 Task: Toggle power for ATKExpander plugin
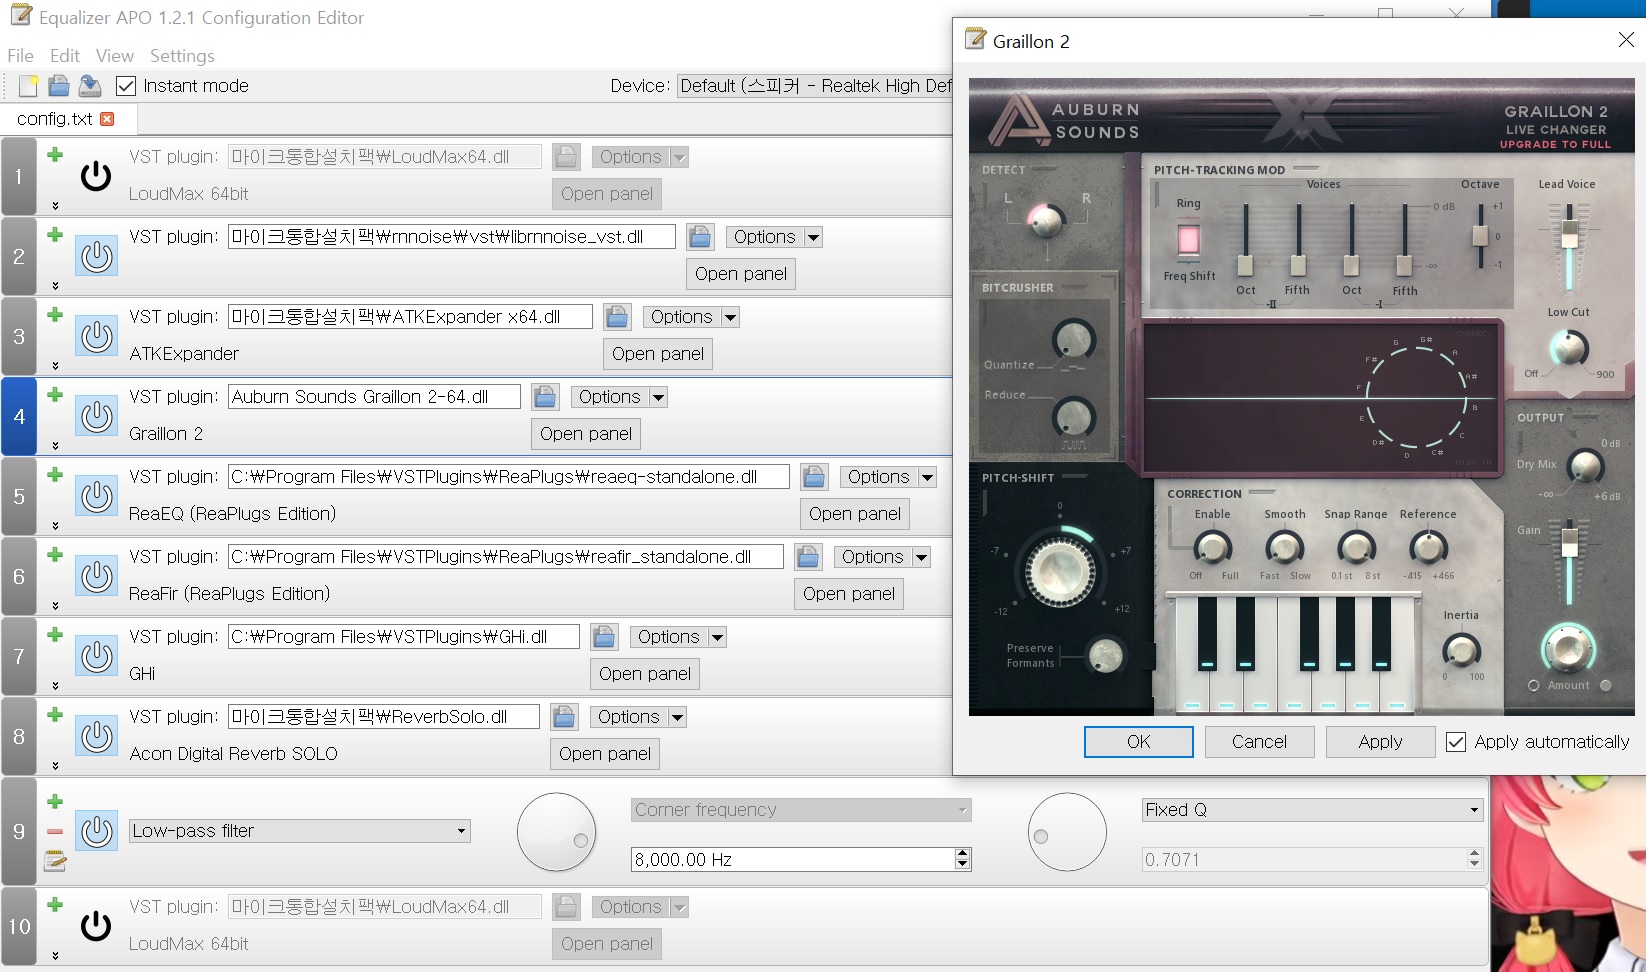[97, 337]
